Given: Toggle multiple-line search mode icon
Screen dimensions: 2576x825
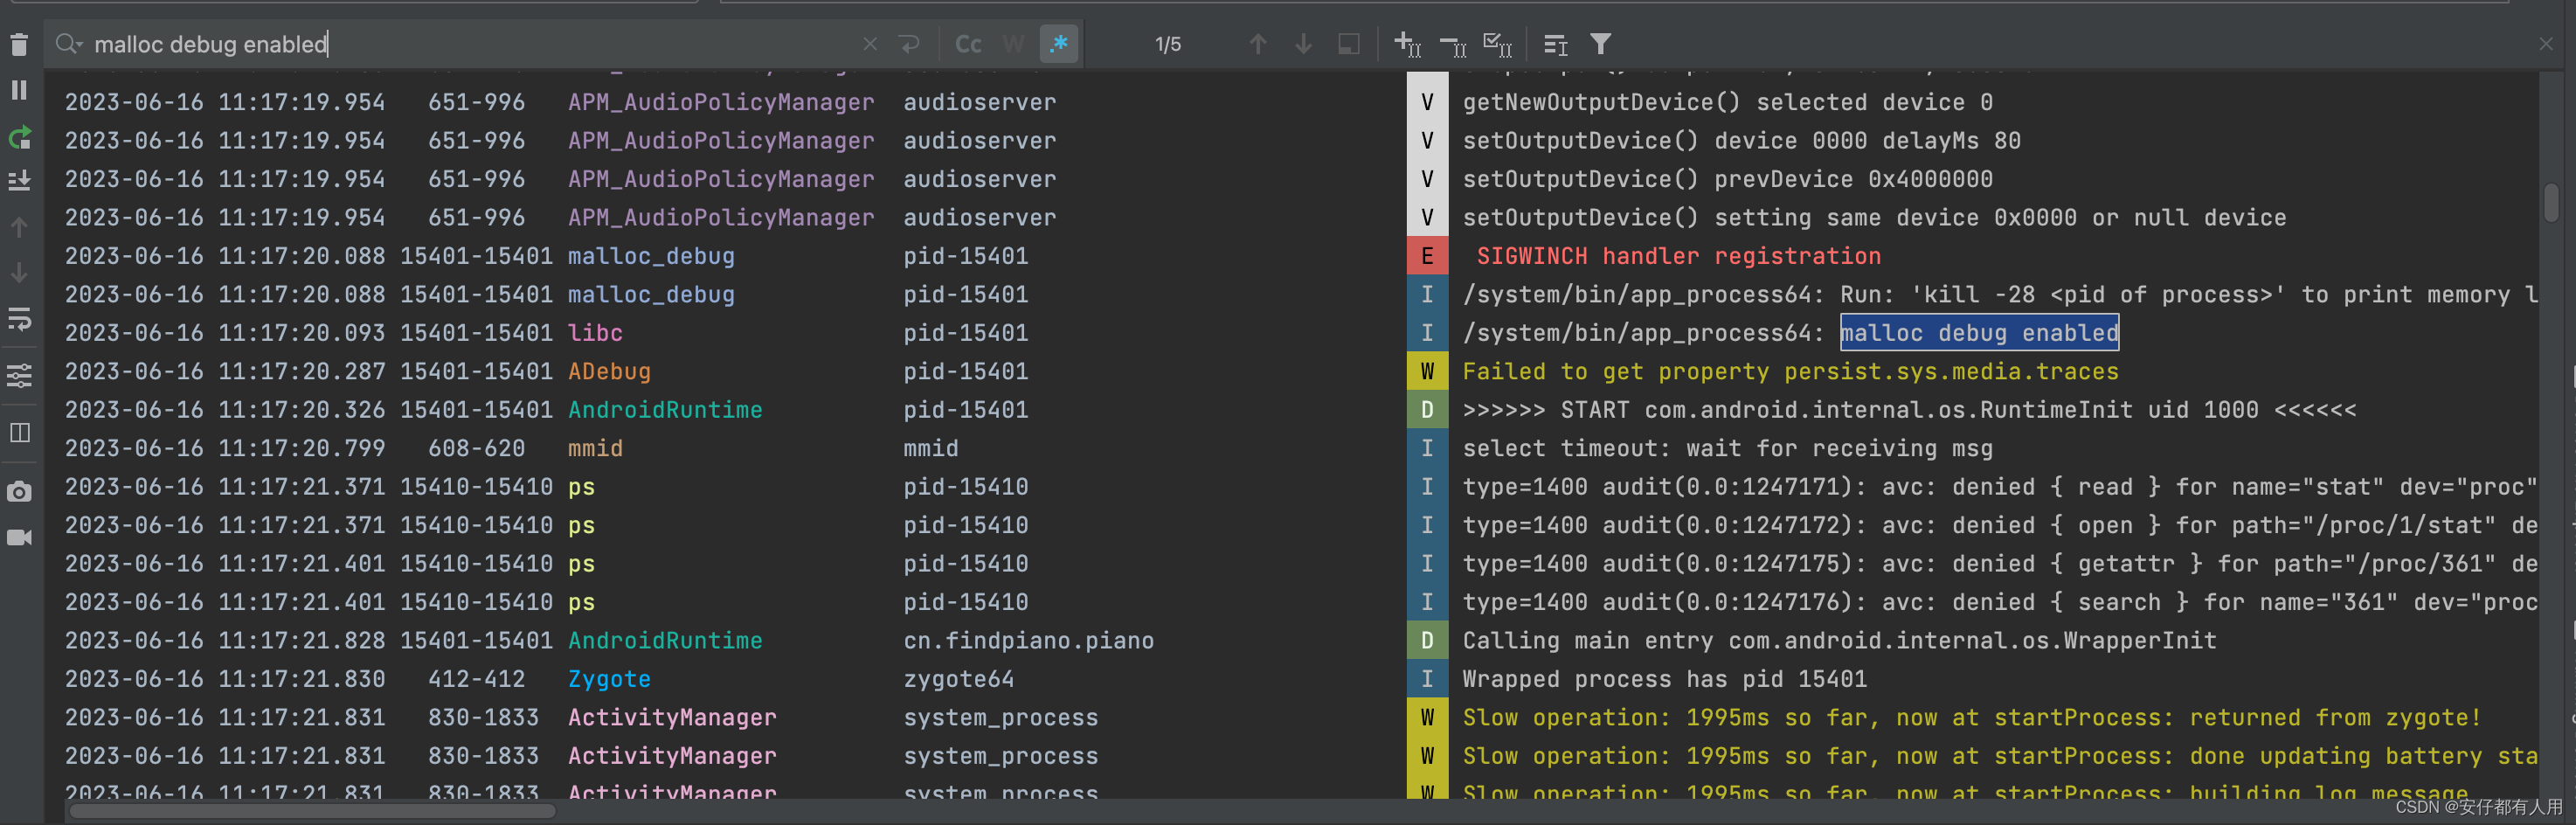Looking at the screenshot, I should coord(1555,44).
